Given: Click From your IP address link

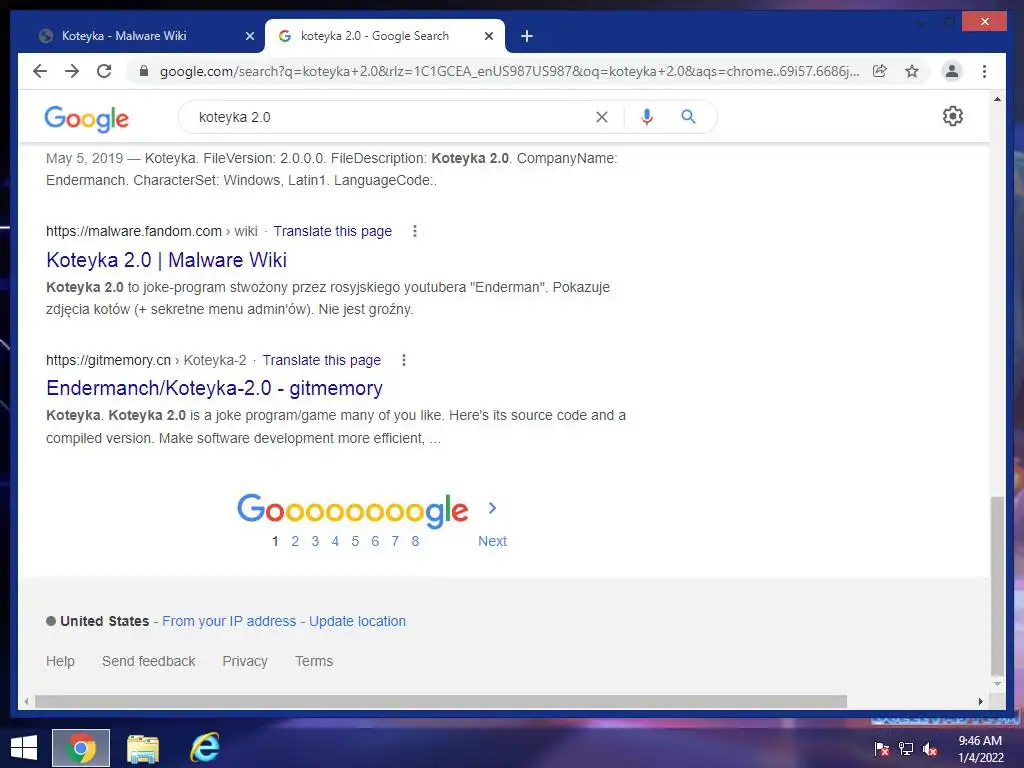Looking at the screenshot, I should click(x=229, y=621).
